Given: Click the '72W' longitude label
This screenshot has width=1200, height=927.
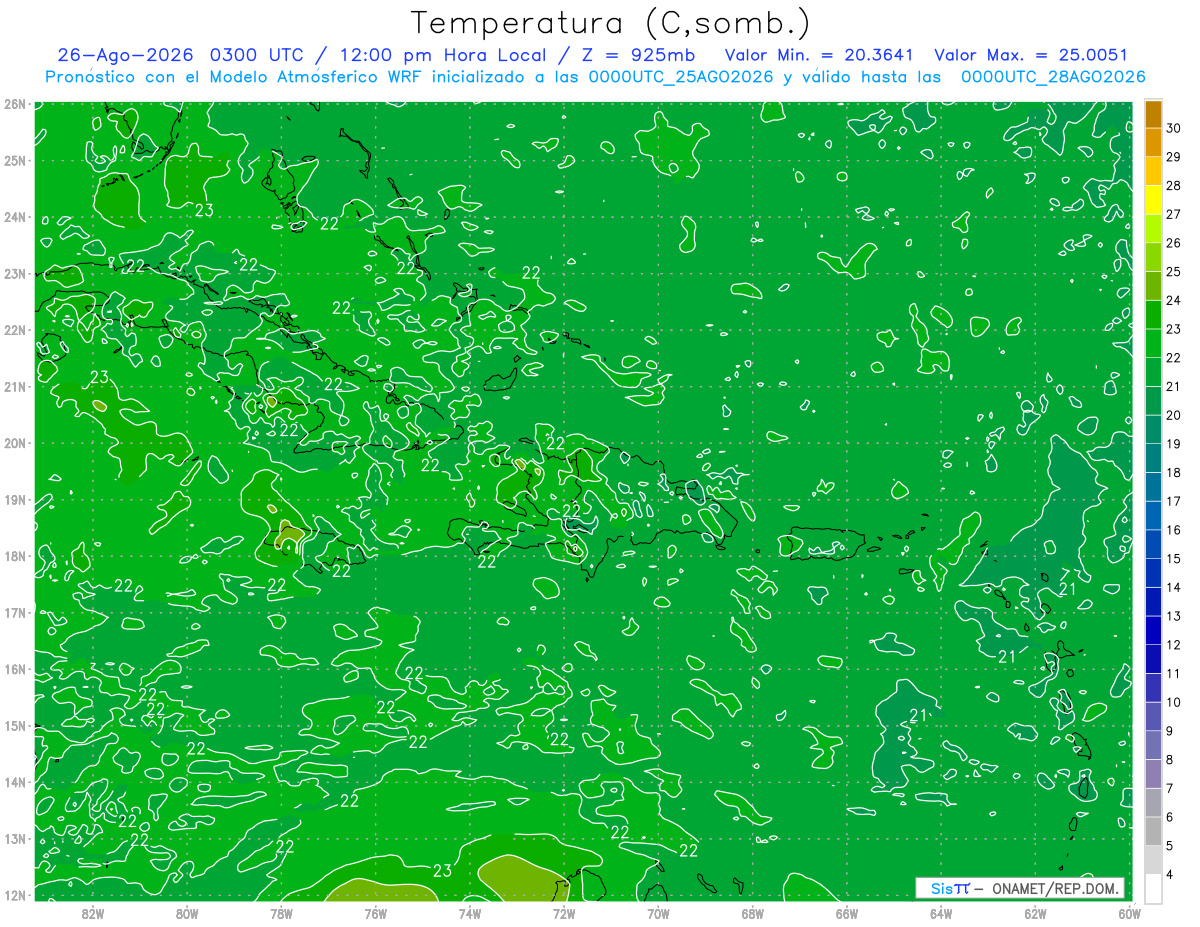Looking at the screenshot, I should 564,913.
